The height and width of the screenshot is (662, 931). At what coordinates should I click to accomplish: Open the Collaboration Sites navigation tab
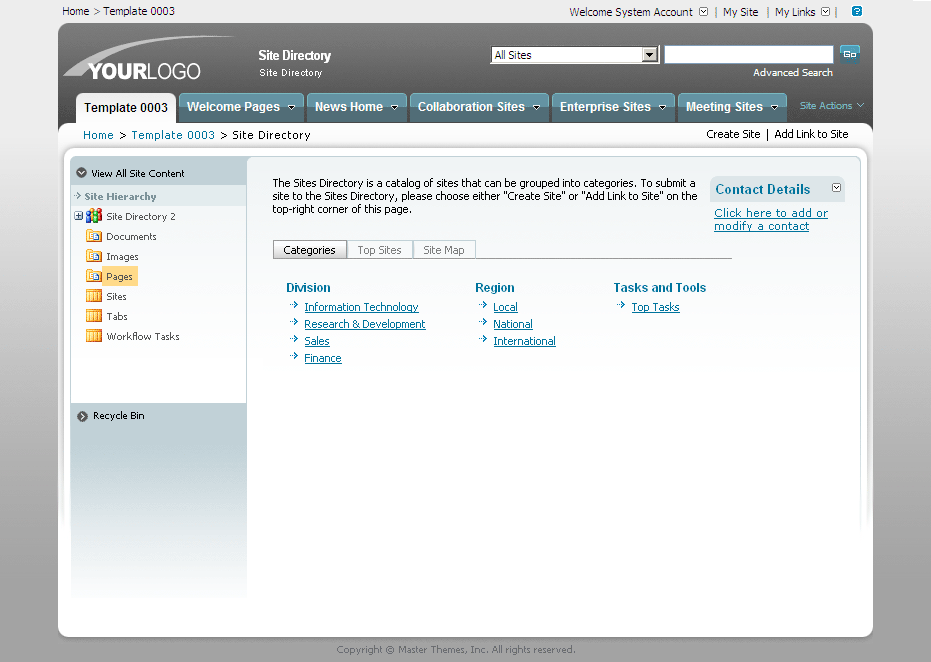(x=478, y=107)
